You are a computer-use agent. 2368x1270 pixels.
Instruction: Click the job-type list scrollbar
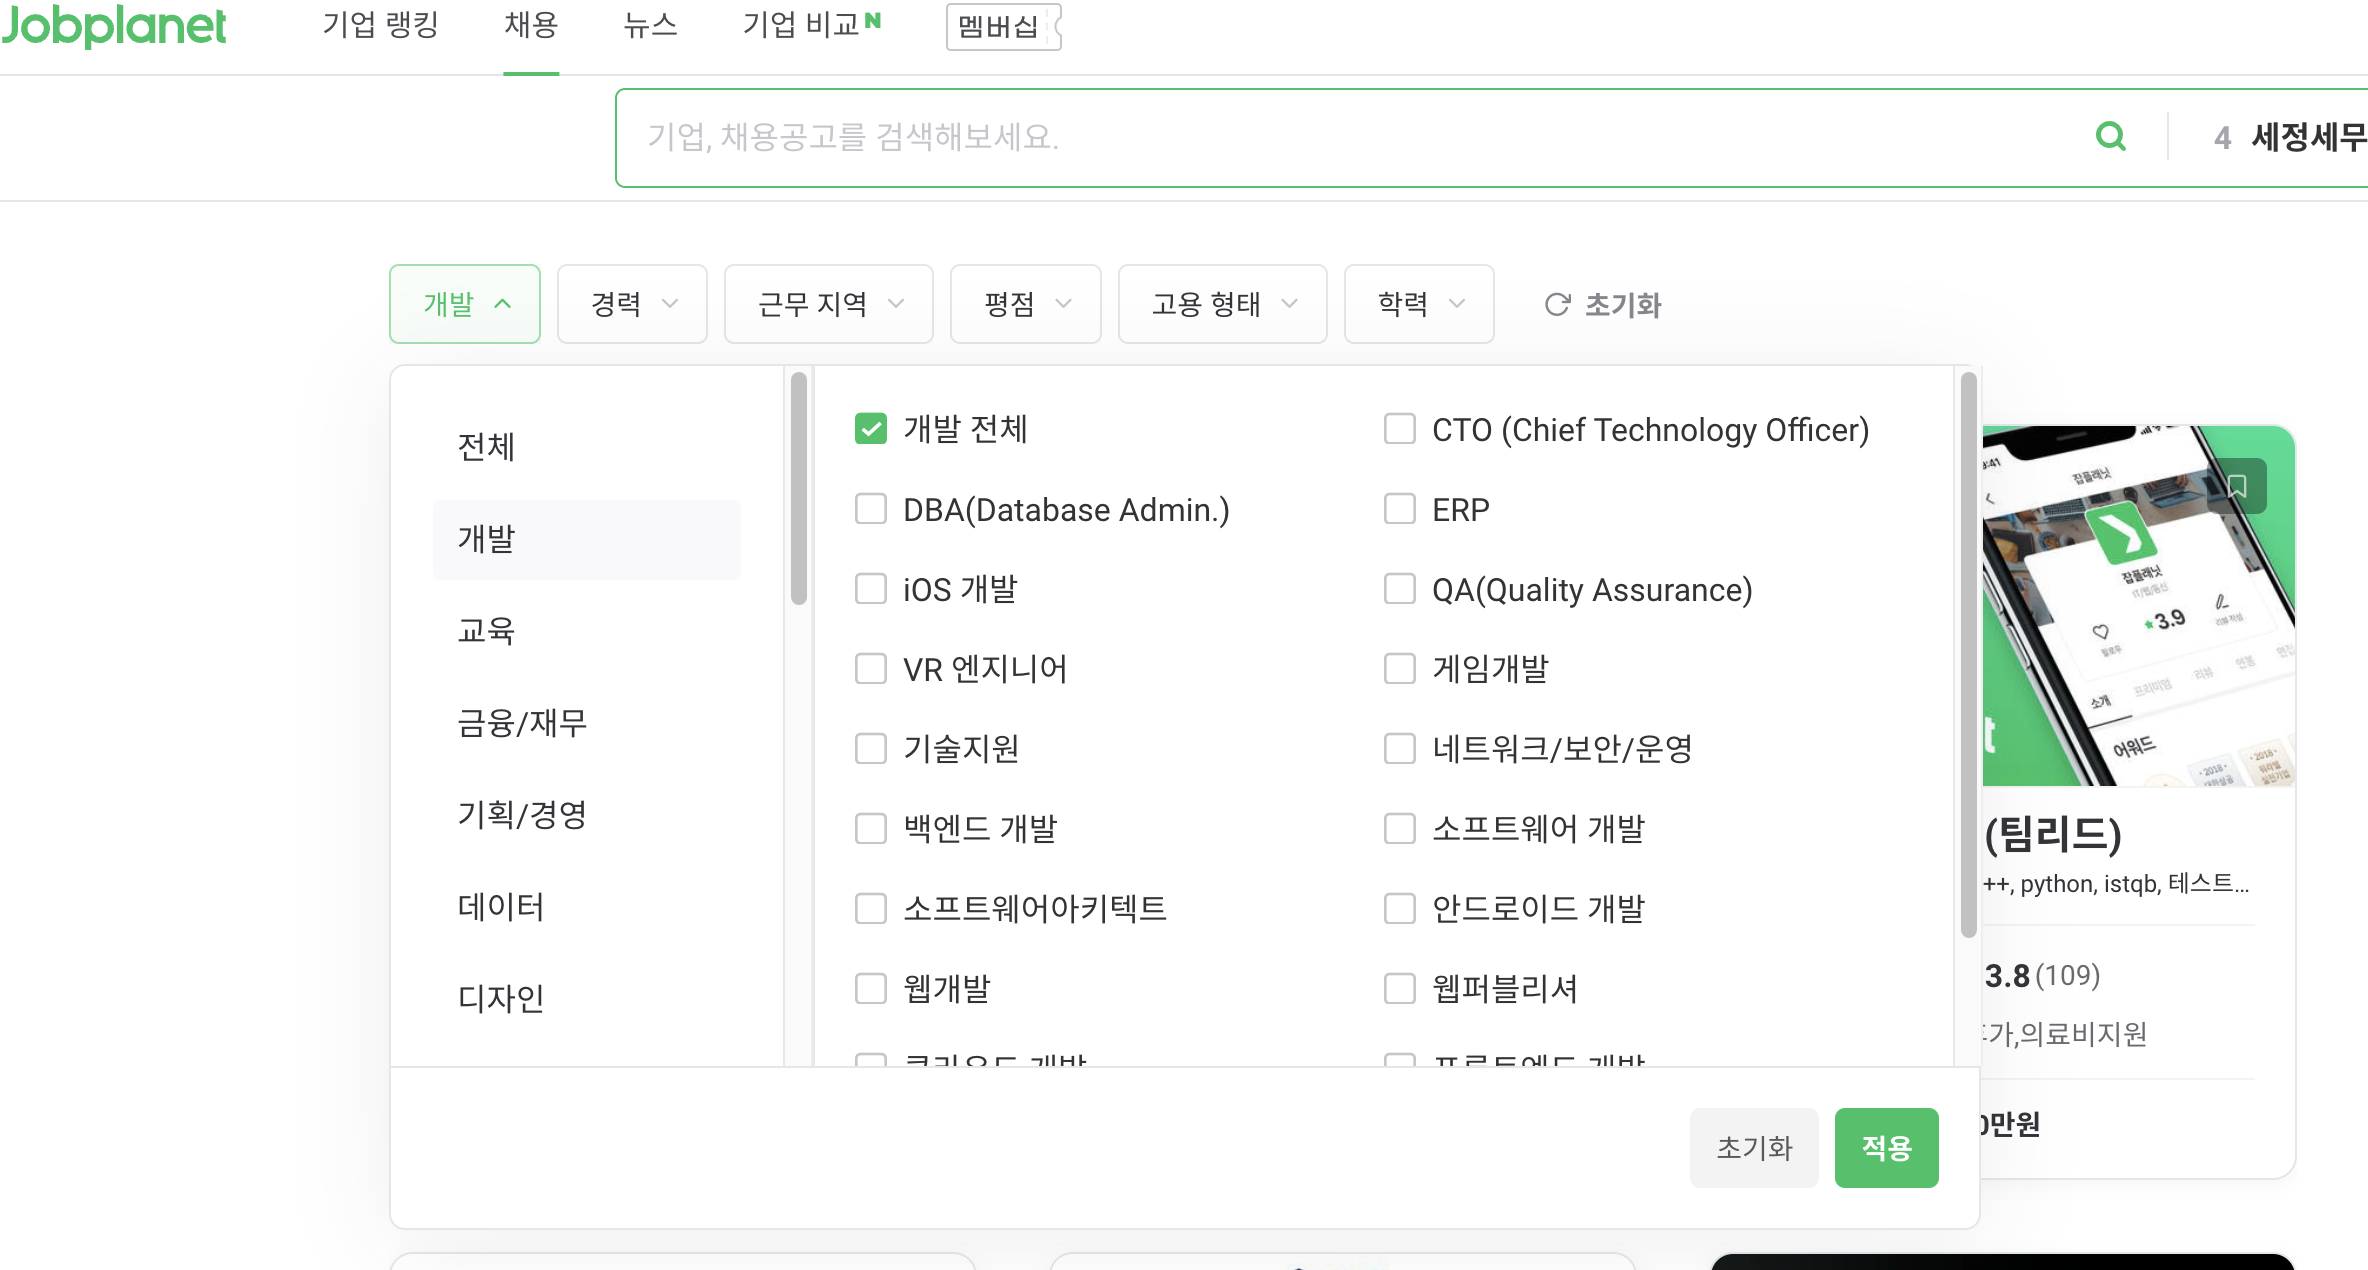click(1968, 655)
